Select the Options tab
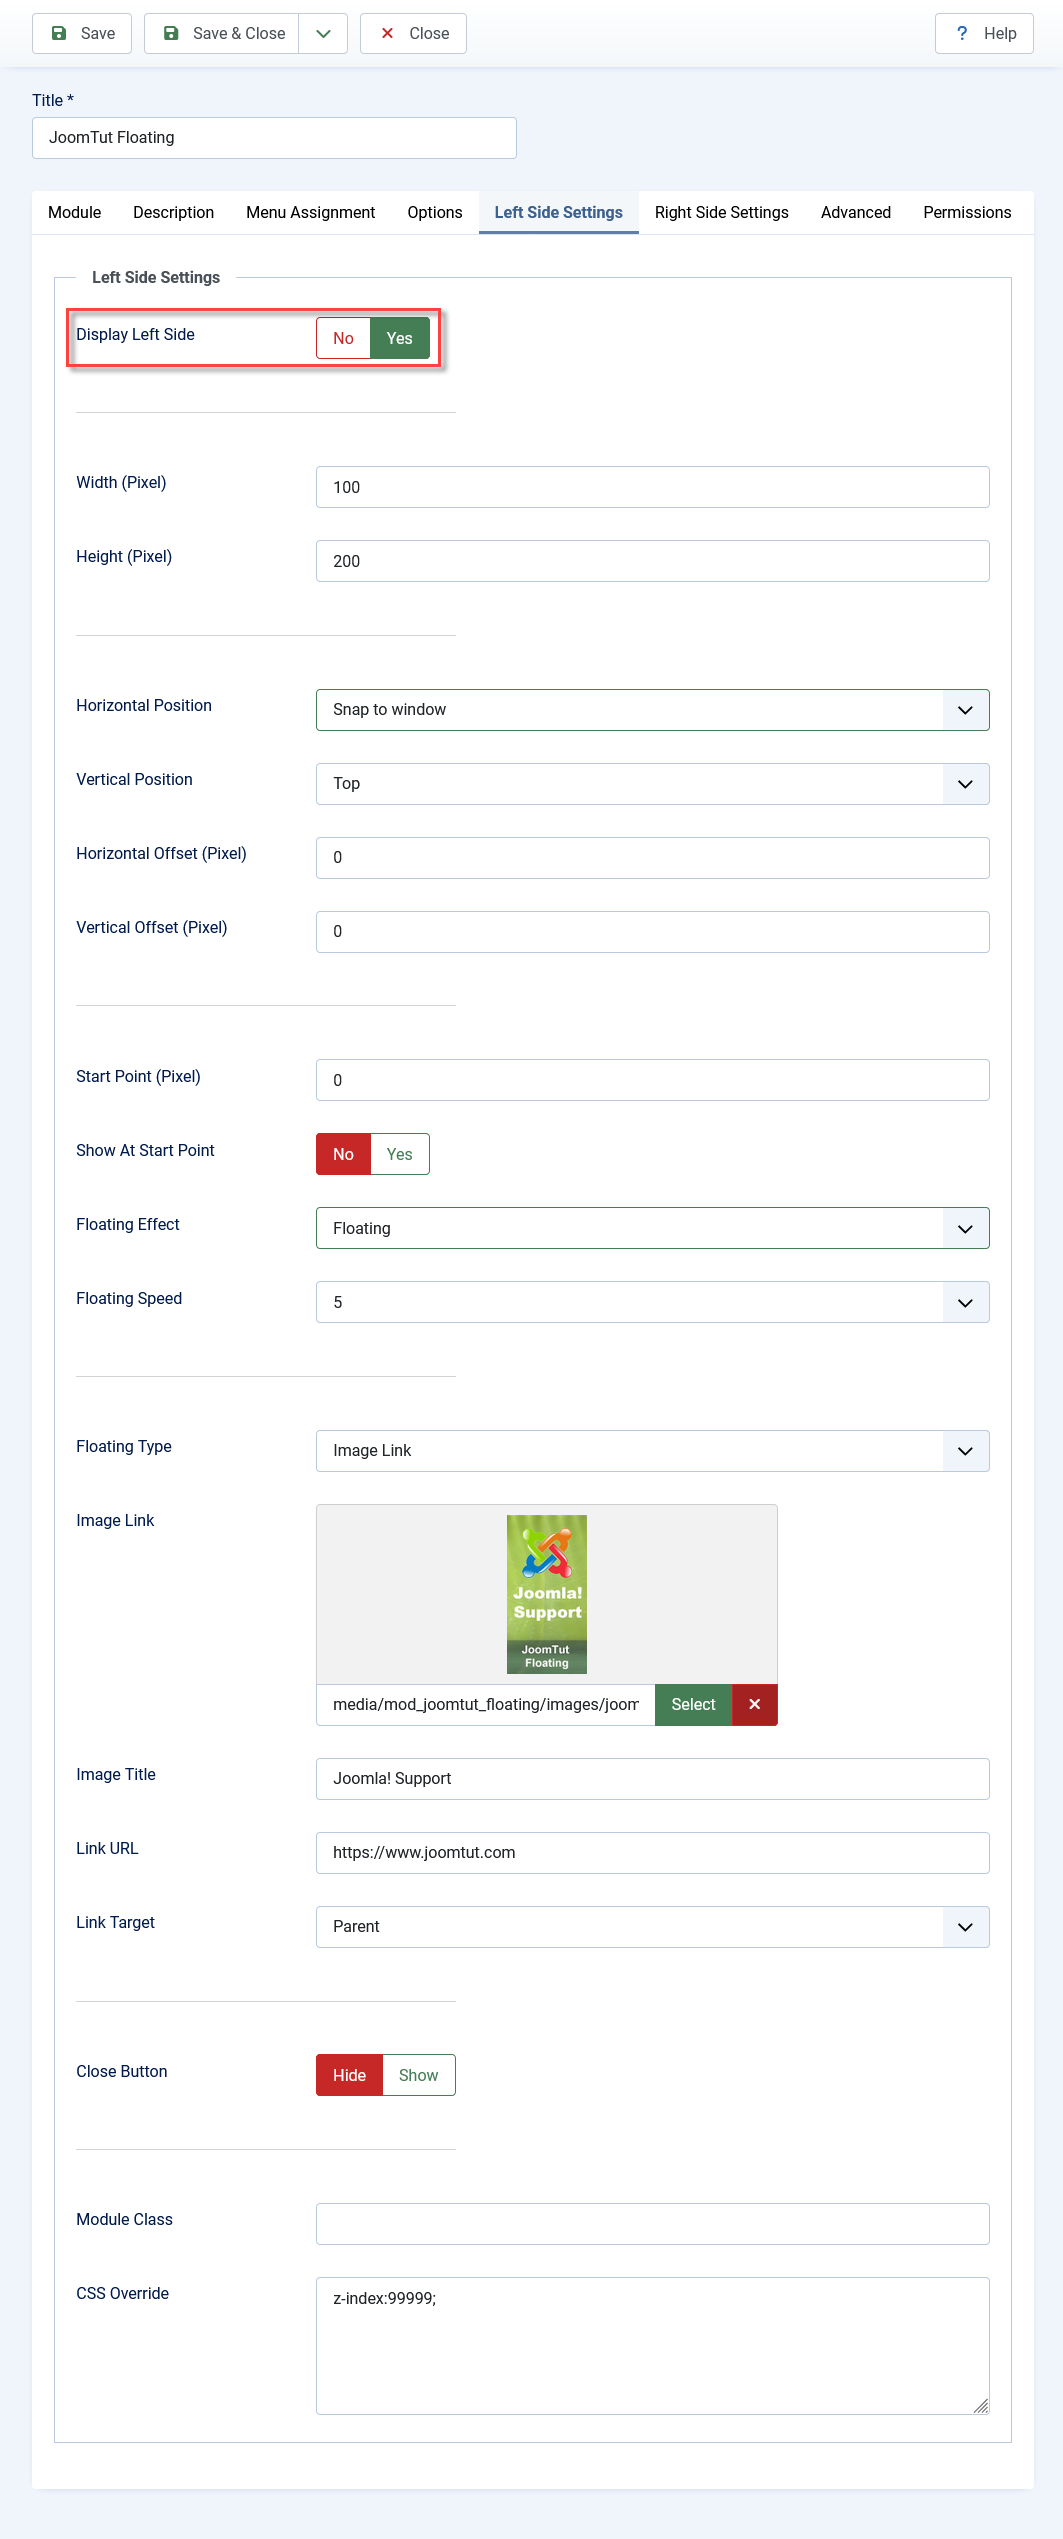Screen dimensions: 1063x2539 coord(435,212)
